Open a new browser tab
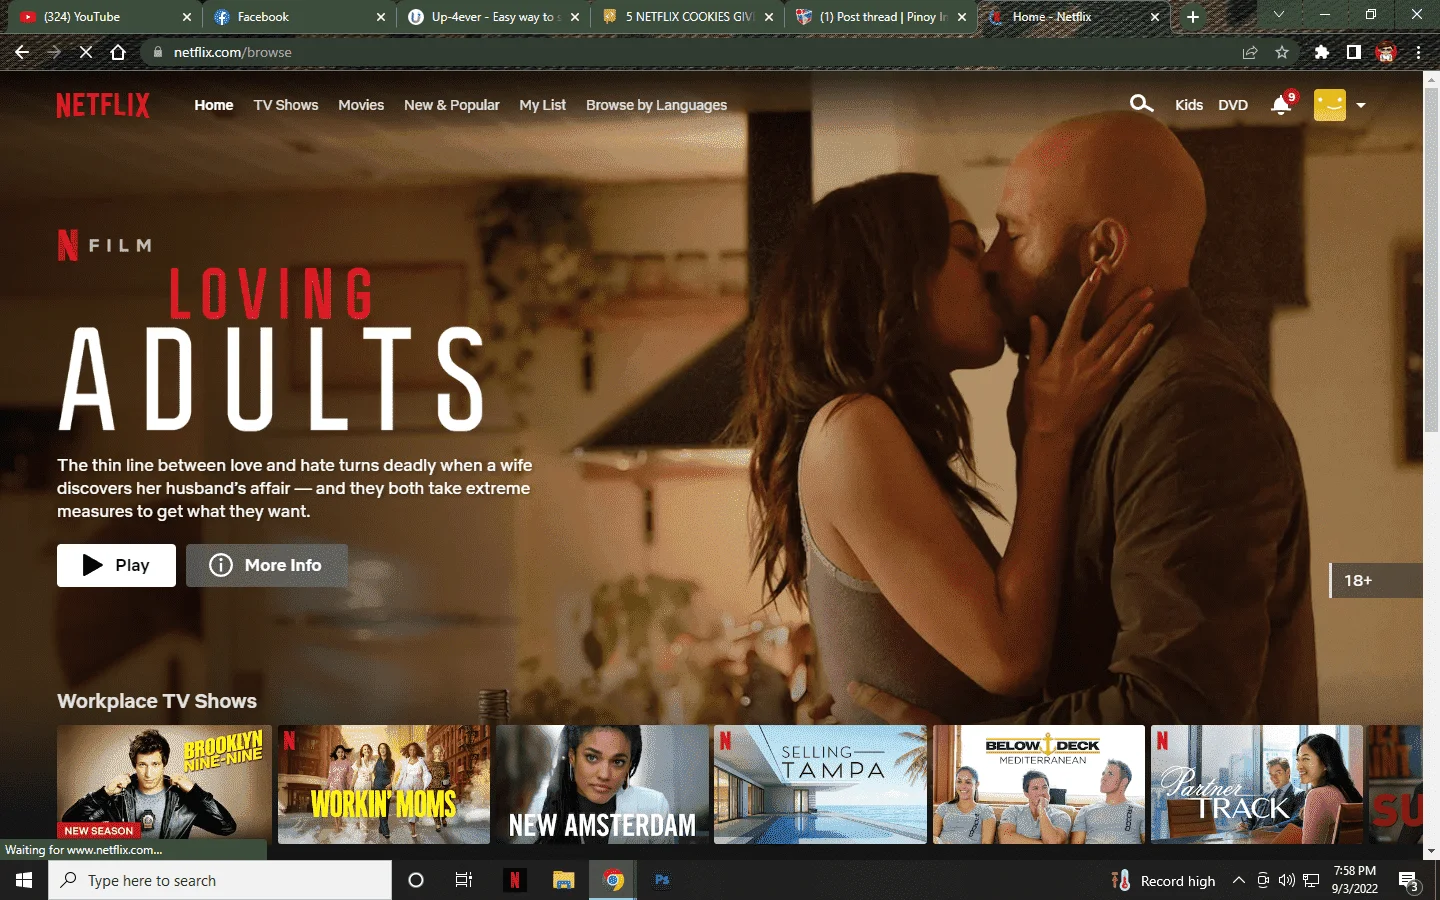The height and width of the screenshot is (900, 1440). click(x=1193, y=17)
